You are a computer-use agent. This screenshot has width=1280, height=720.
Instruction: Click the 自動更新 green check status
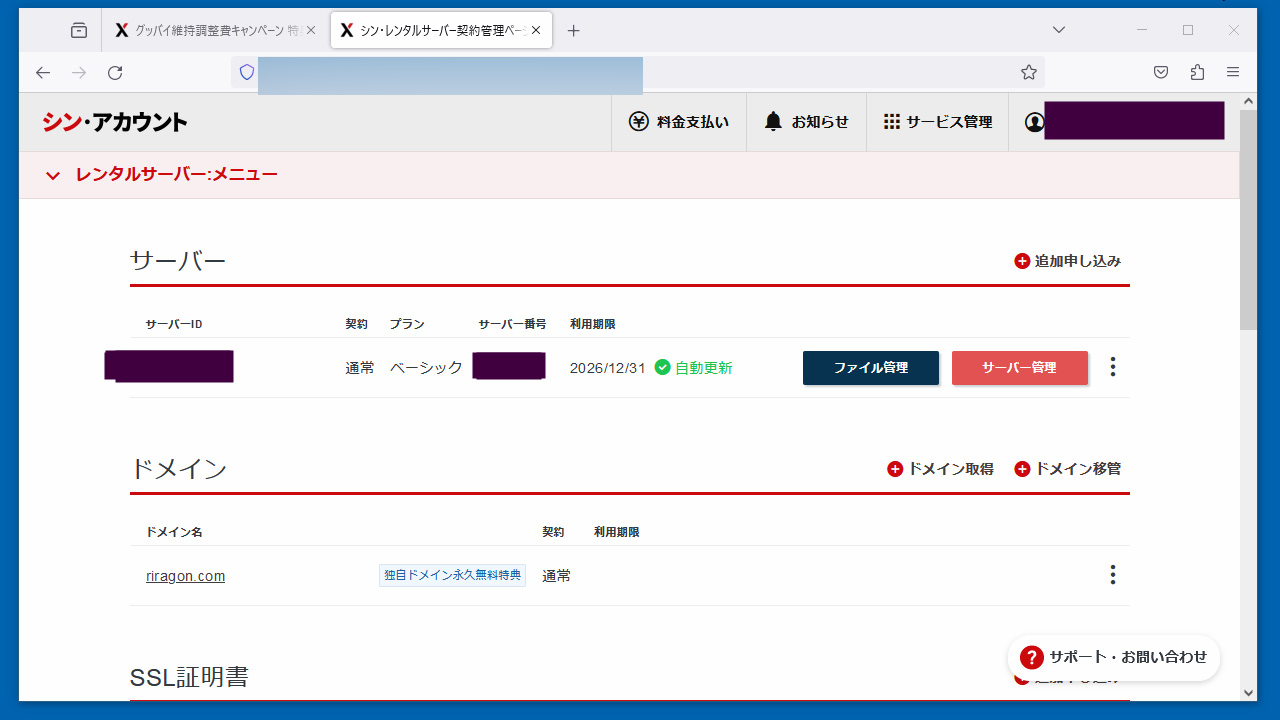[x=693, y=368]
